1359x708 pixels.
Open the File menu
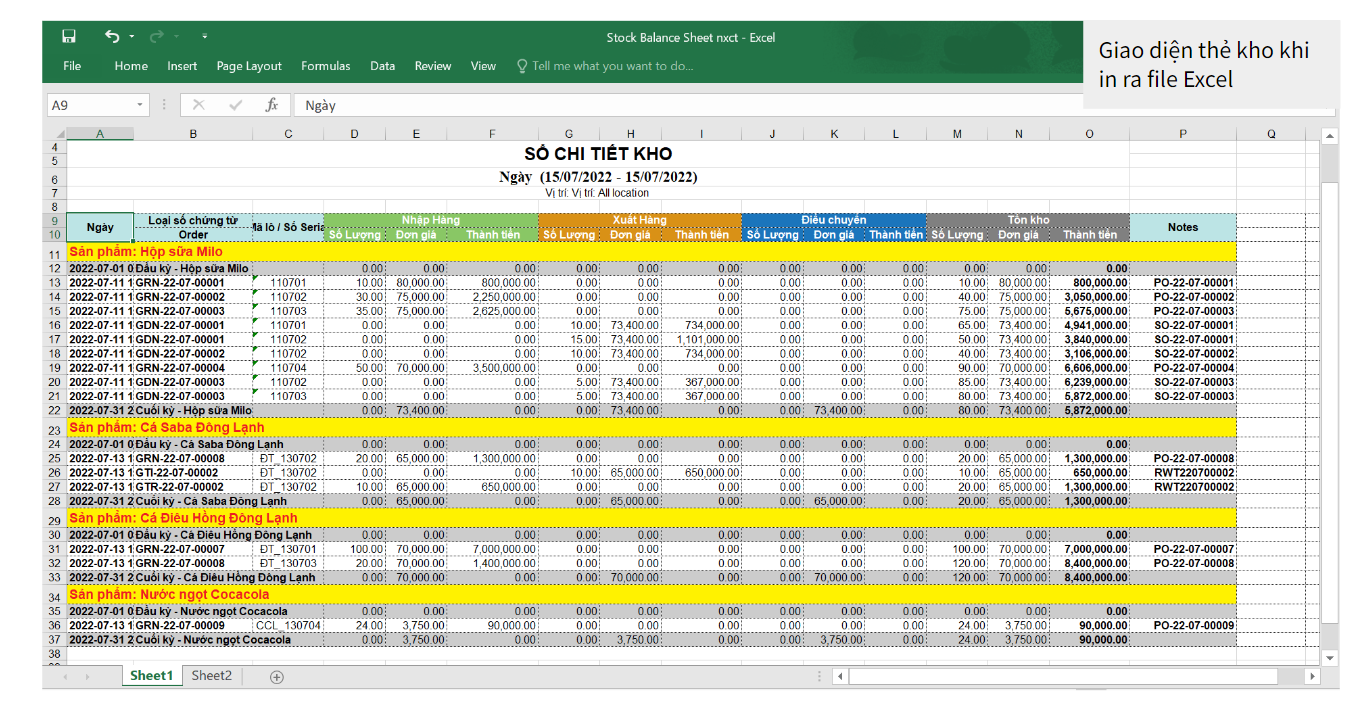(x=72, y=66)
